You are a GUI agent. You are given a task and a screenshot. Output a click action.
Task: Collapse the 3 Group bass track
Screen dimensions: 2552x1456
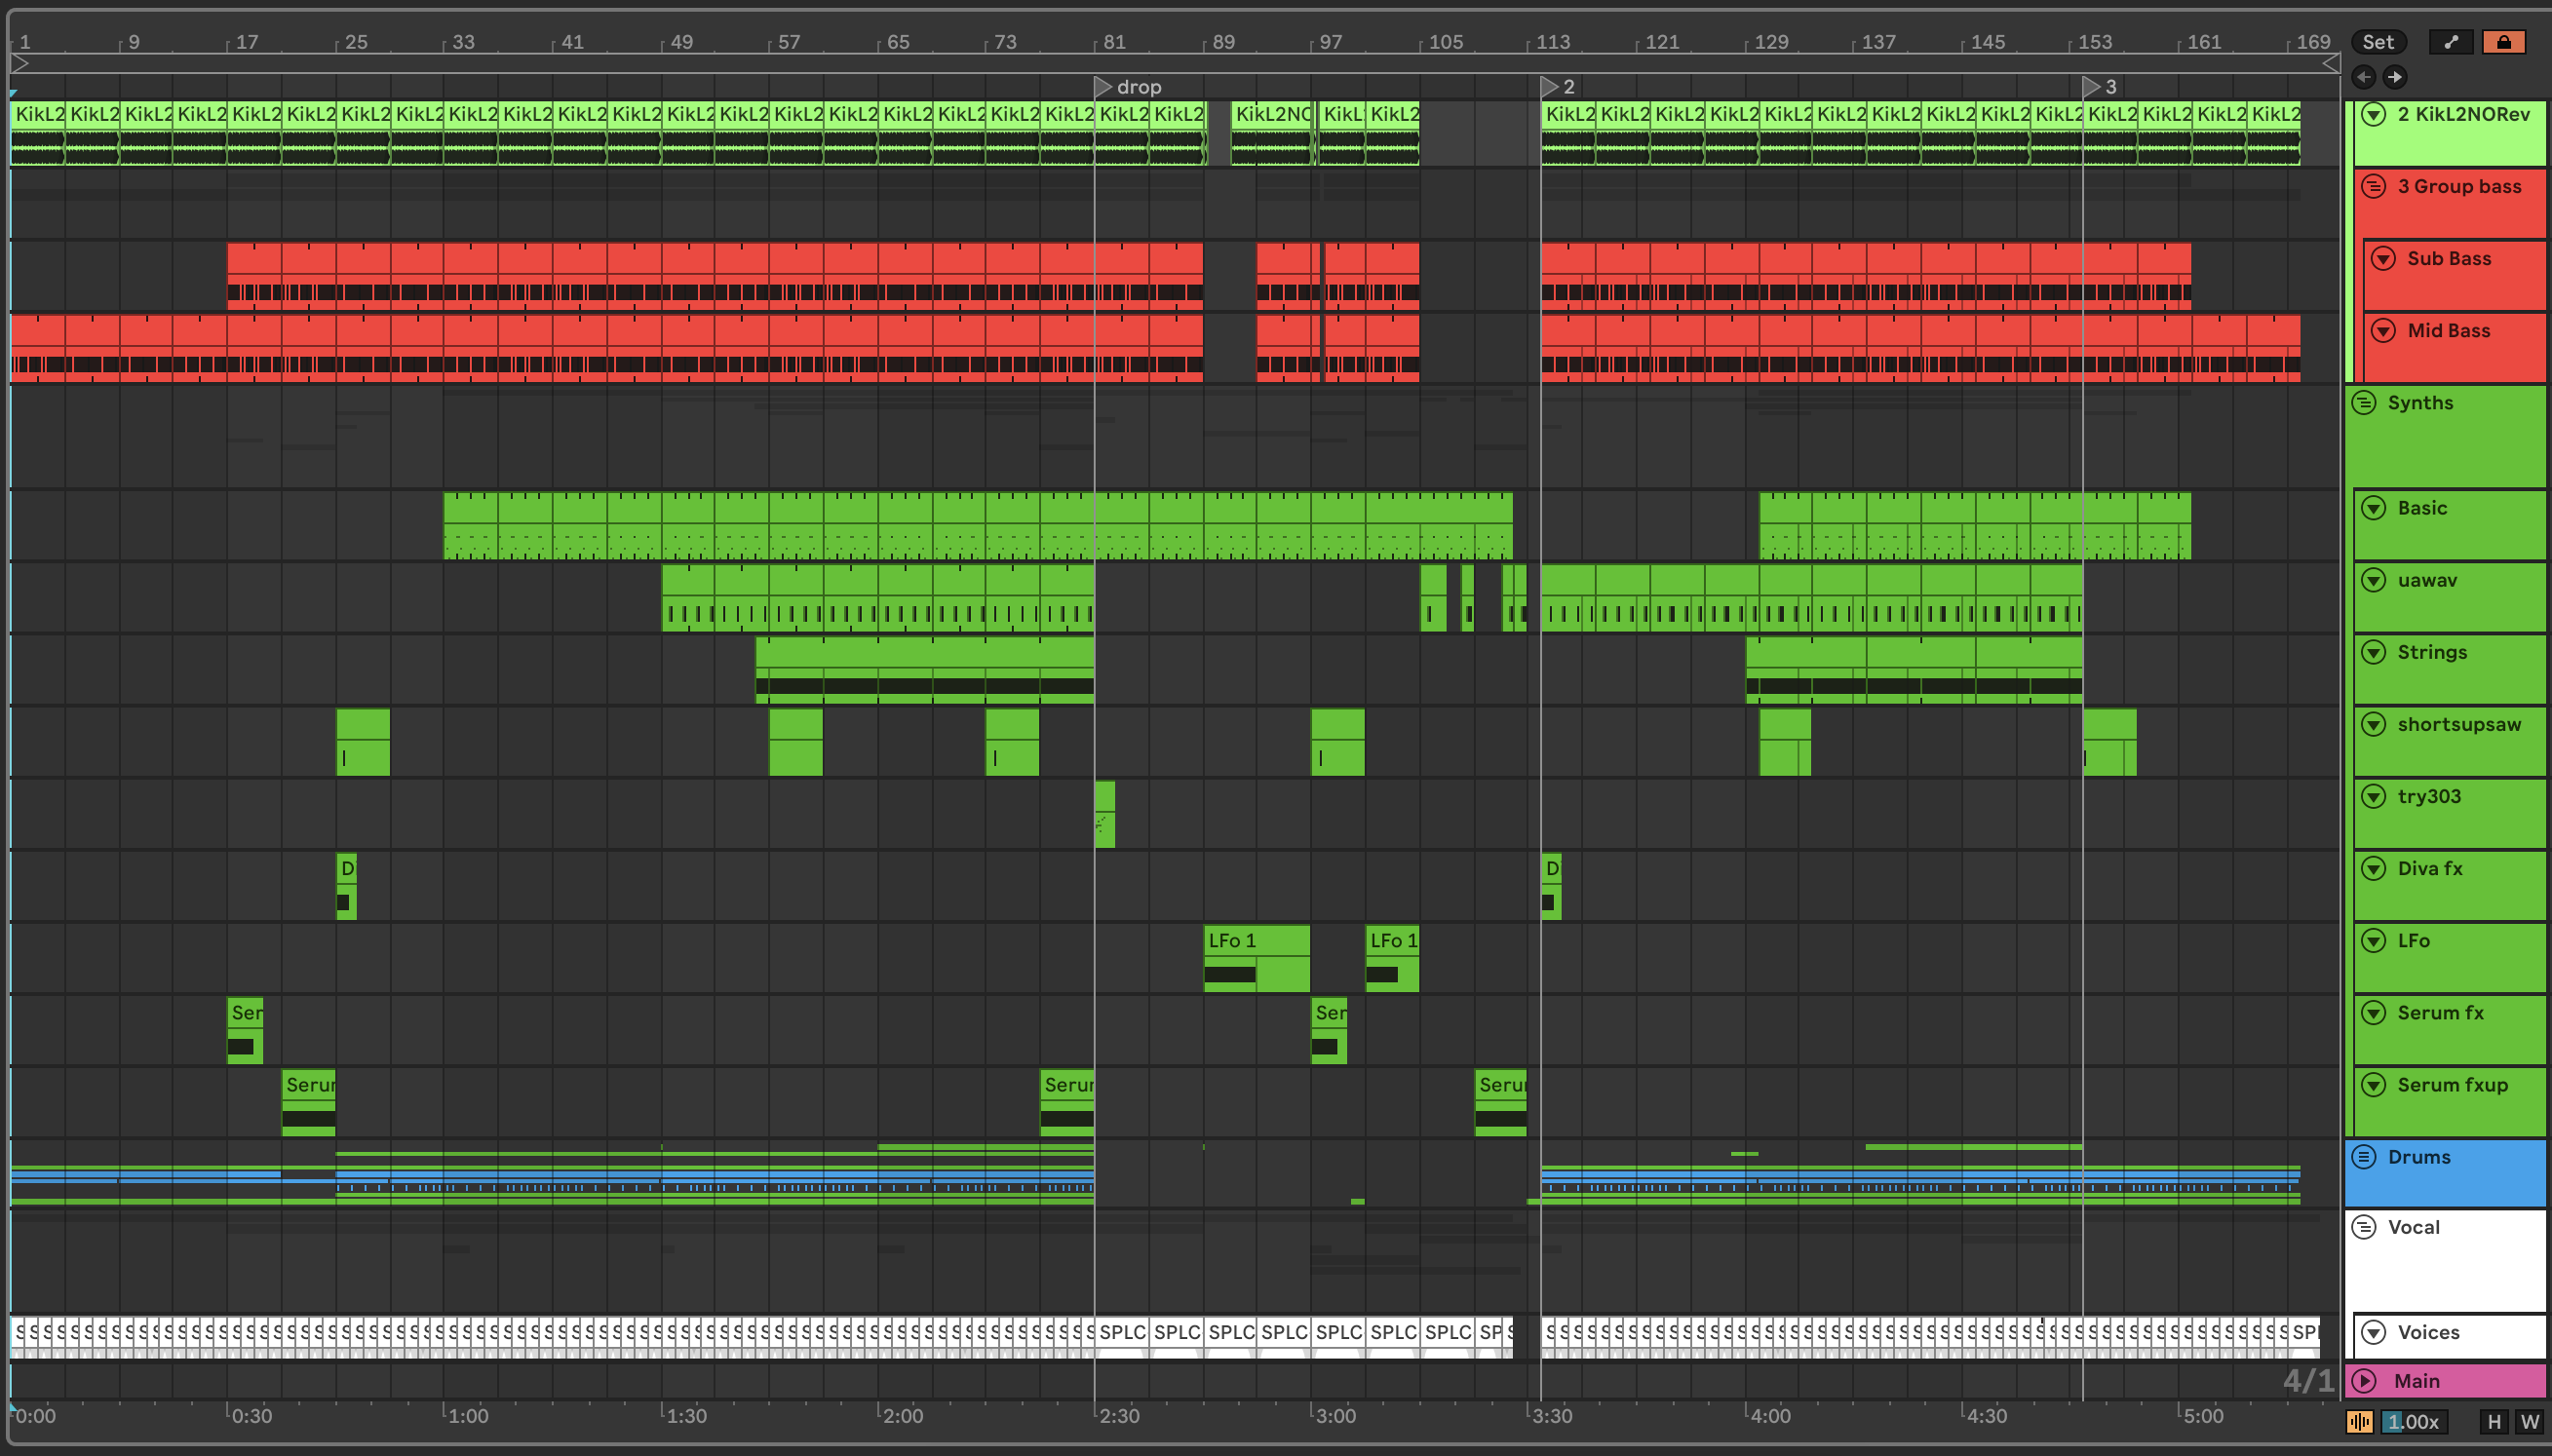(2374, 187)
